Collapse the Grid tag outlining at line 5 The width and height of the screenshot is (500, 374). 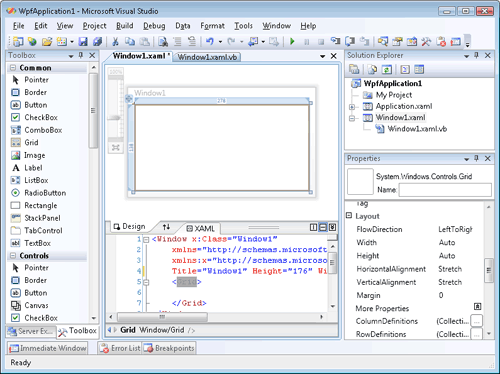(x=146, y=282)
